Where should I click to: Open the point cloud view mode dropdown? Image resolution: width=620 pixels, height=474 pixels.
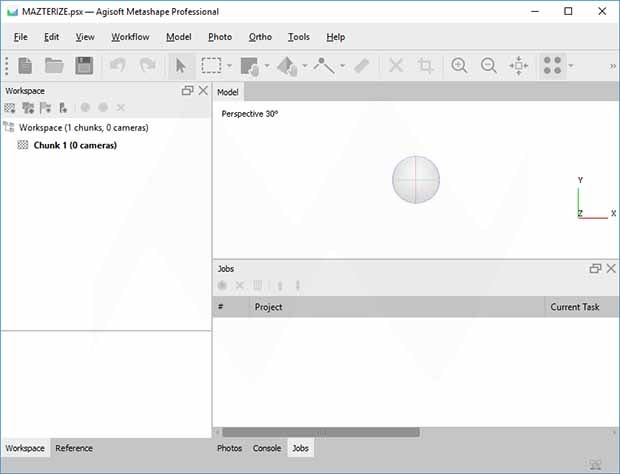point(571,66)
